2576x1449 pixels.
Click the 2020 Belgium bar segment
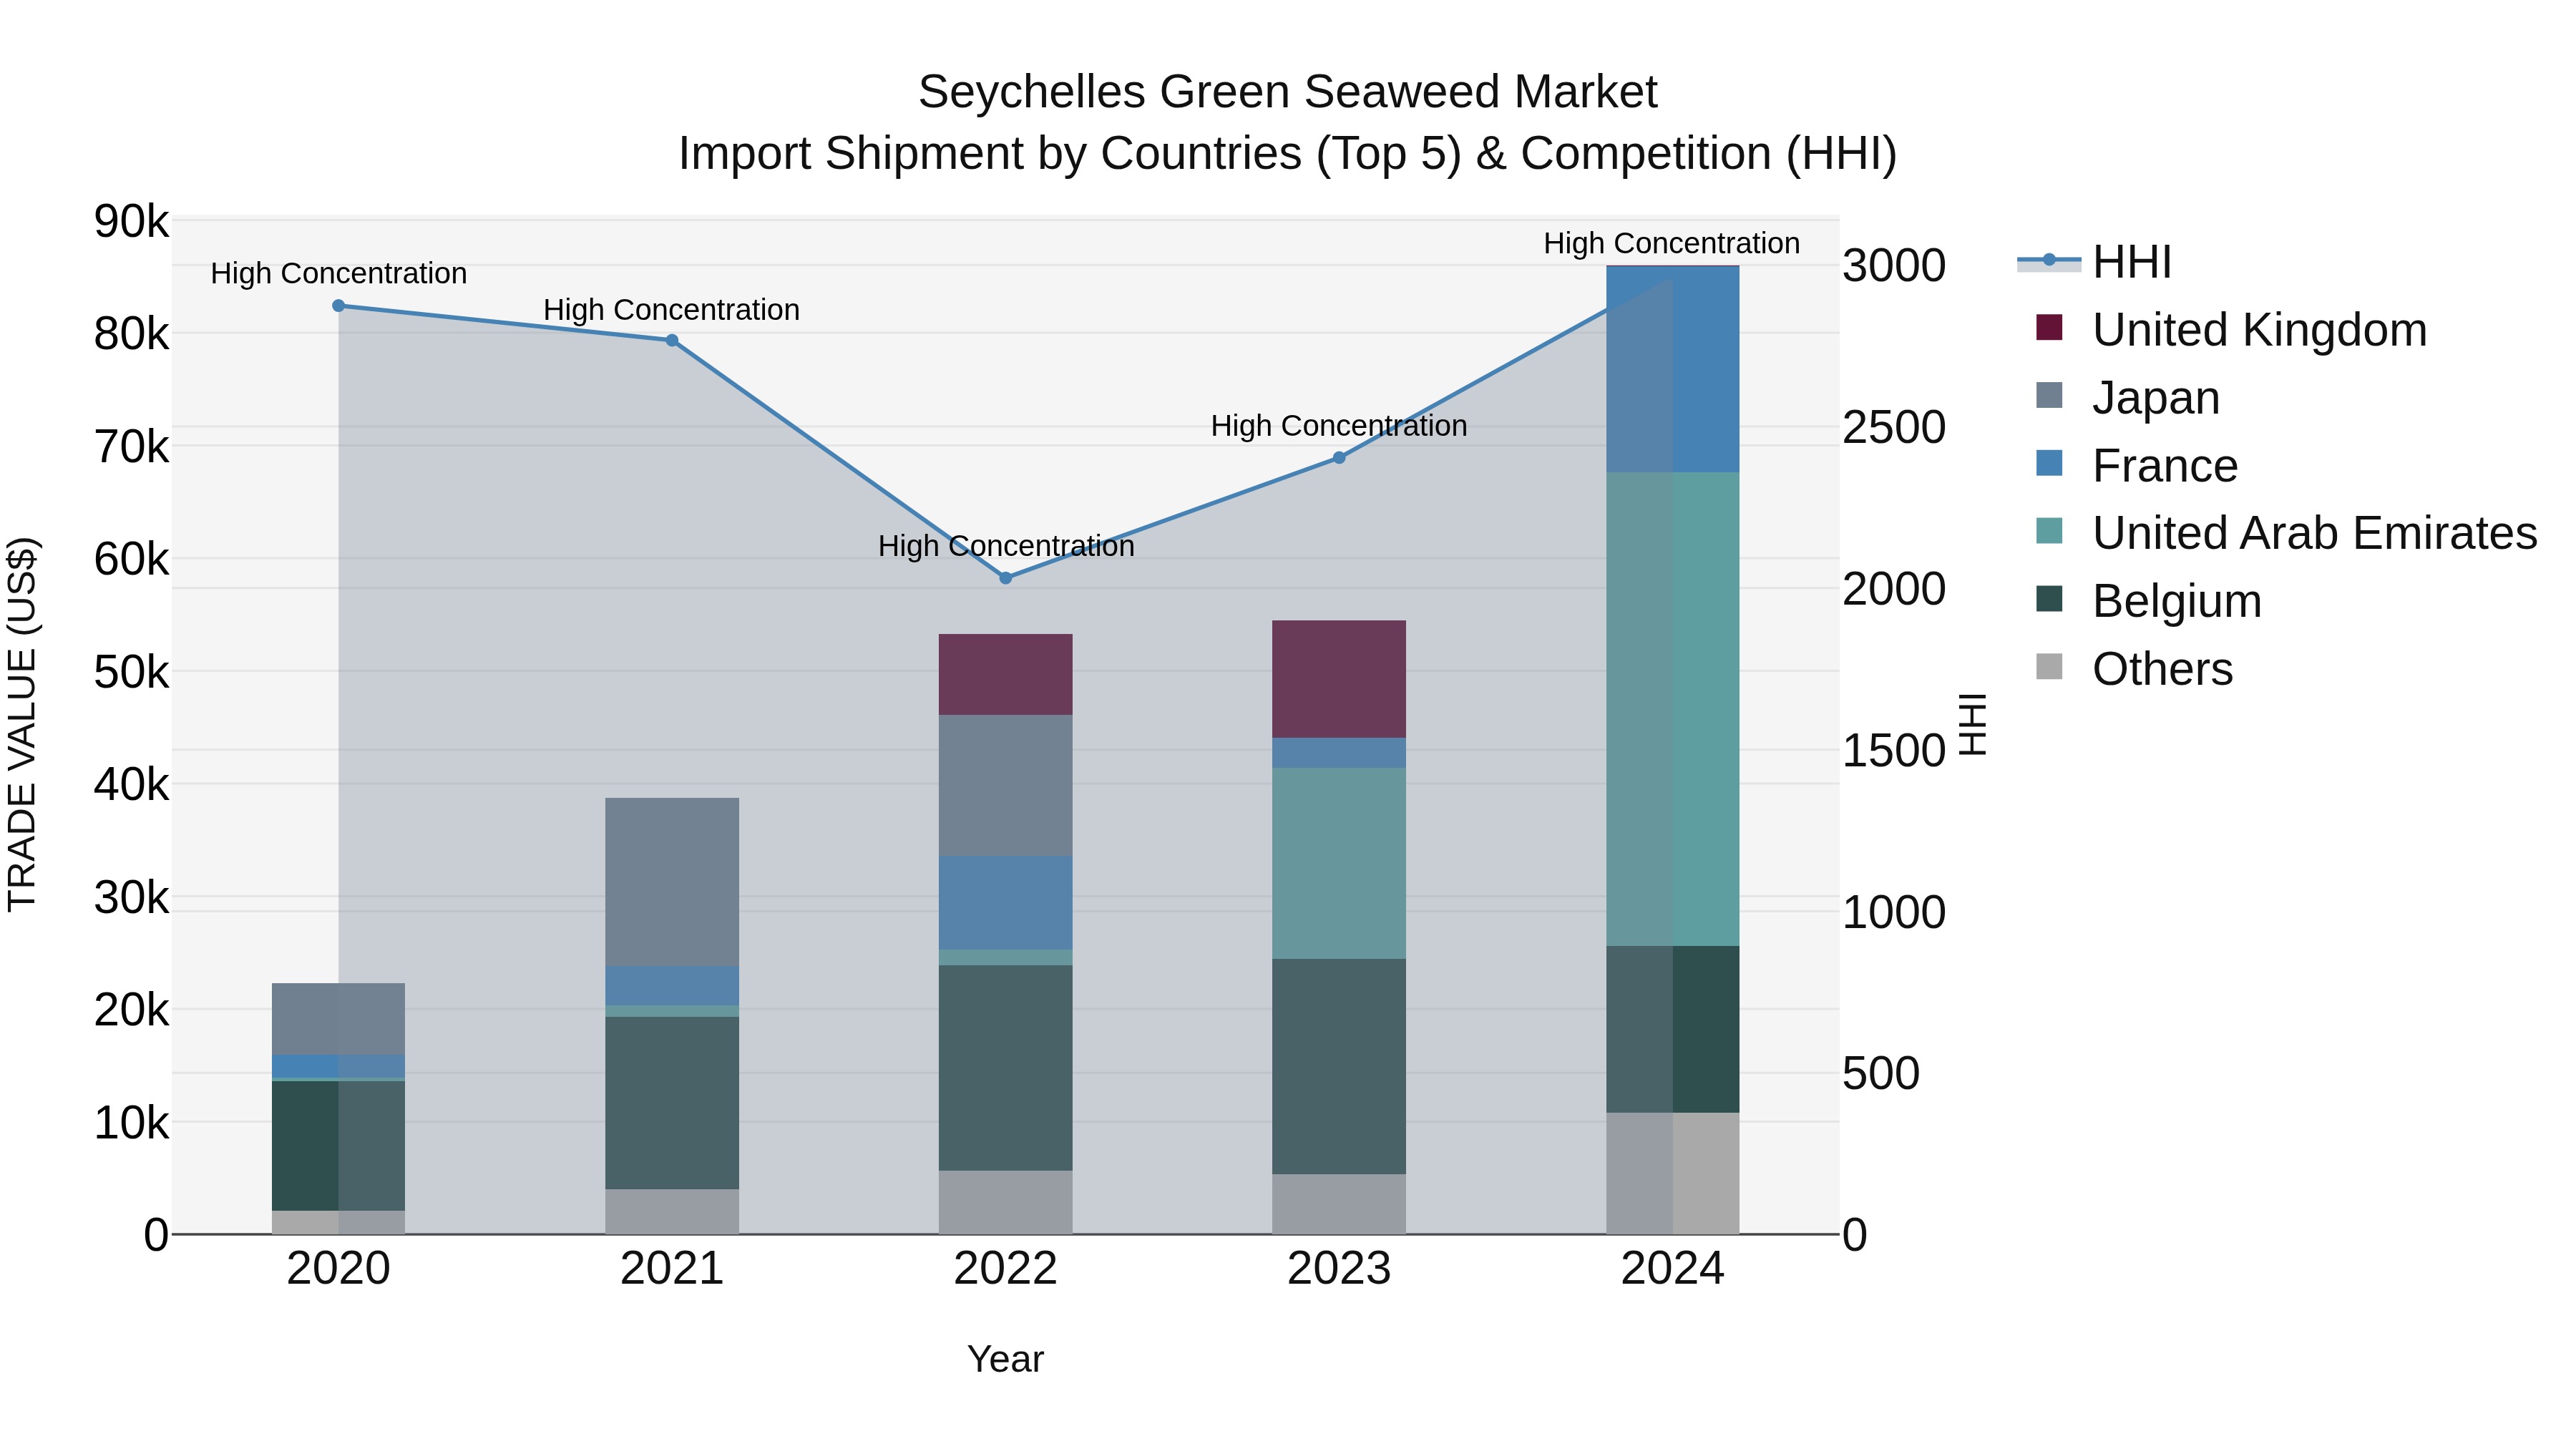click(x=338, y=1146)
